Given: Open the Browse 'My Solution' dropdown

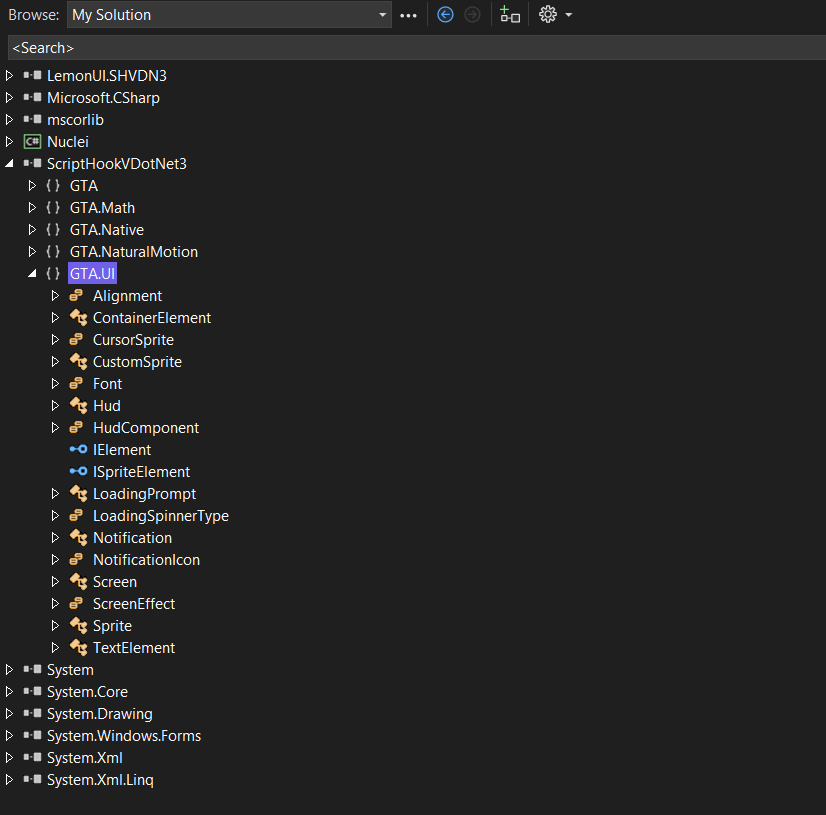Looking at the screenshot, I should [x=229, y=15].
